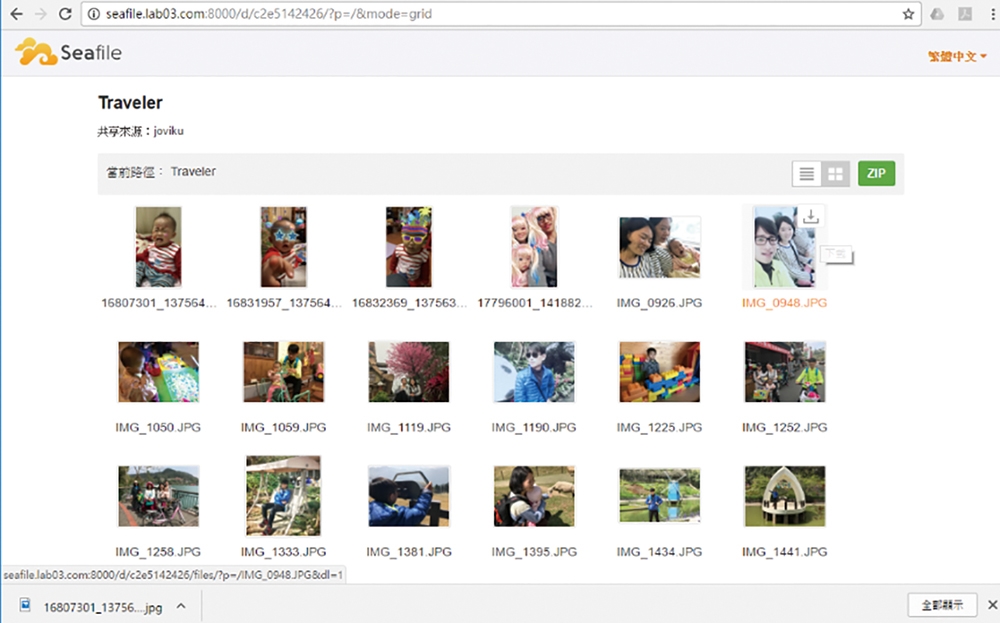Open the IMG_1434.JPG thumbnail

pyautogui.click(x=659, y=496)
